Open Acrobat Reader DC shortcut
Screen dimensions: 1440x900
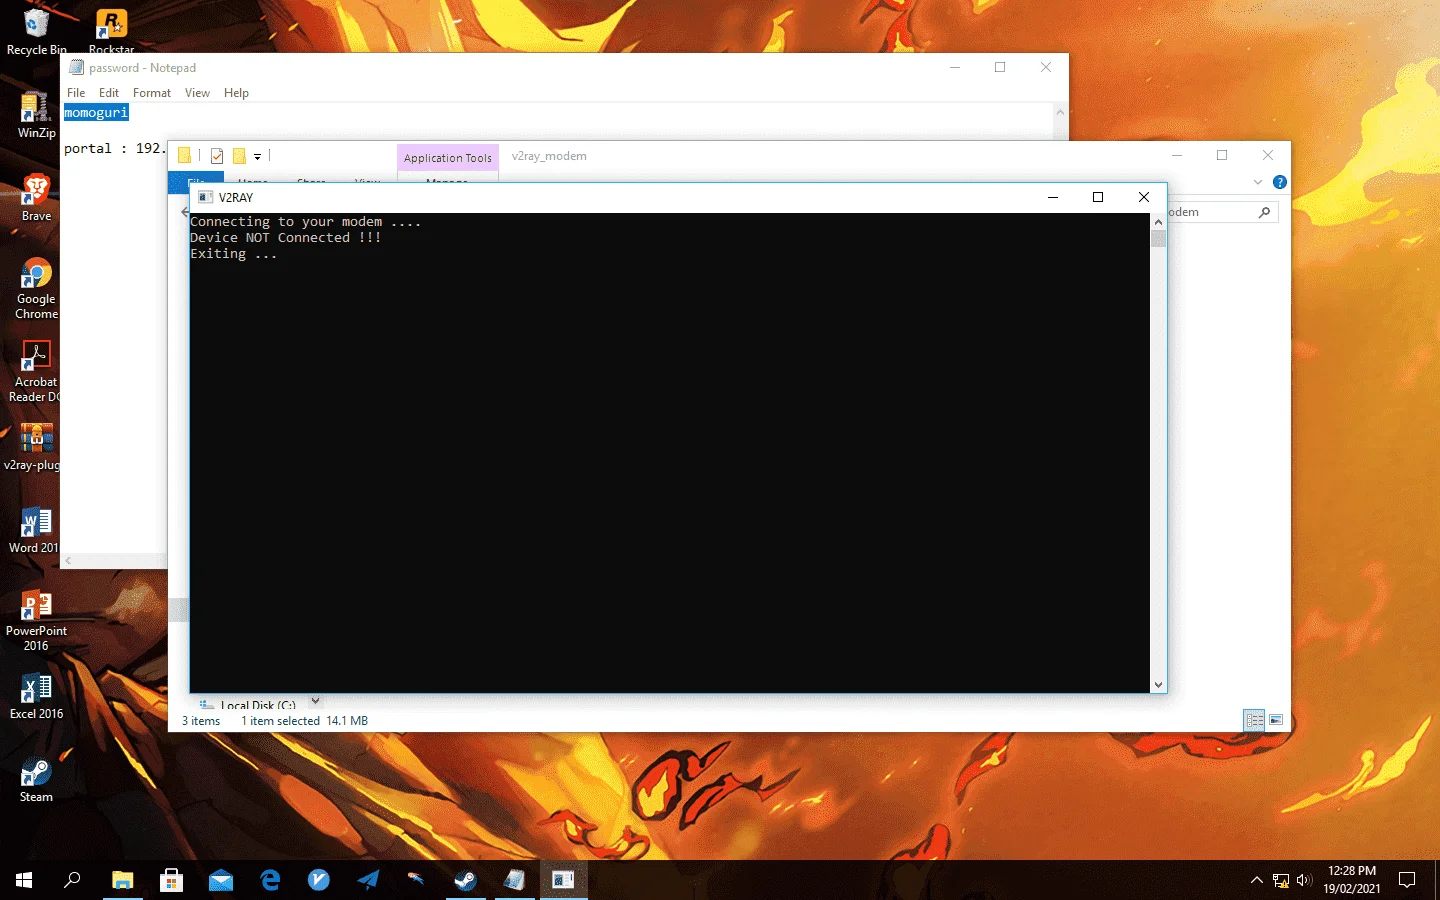(x=35, y=371)
